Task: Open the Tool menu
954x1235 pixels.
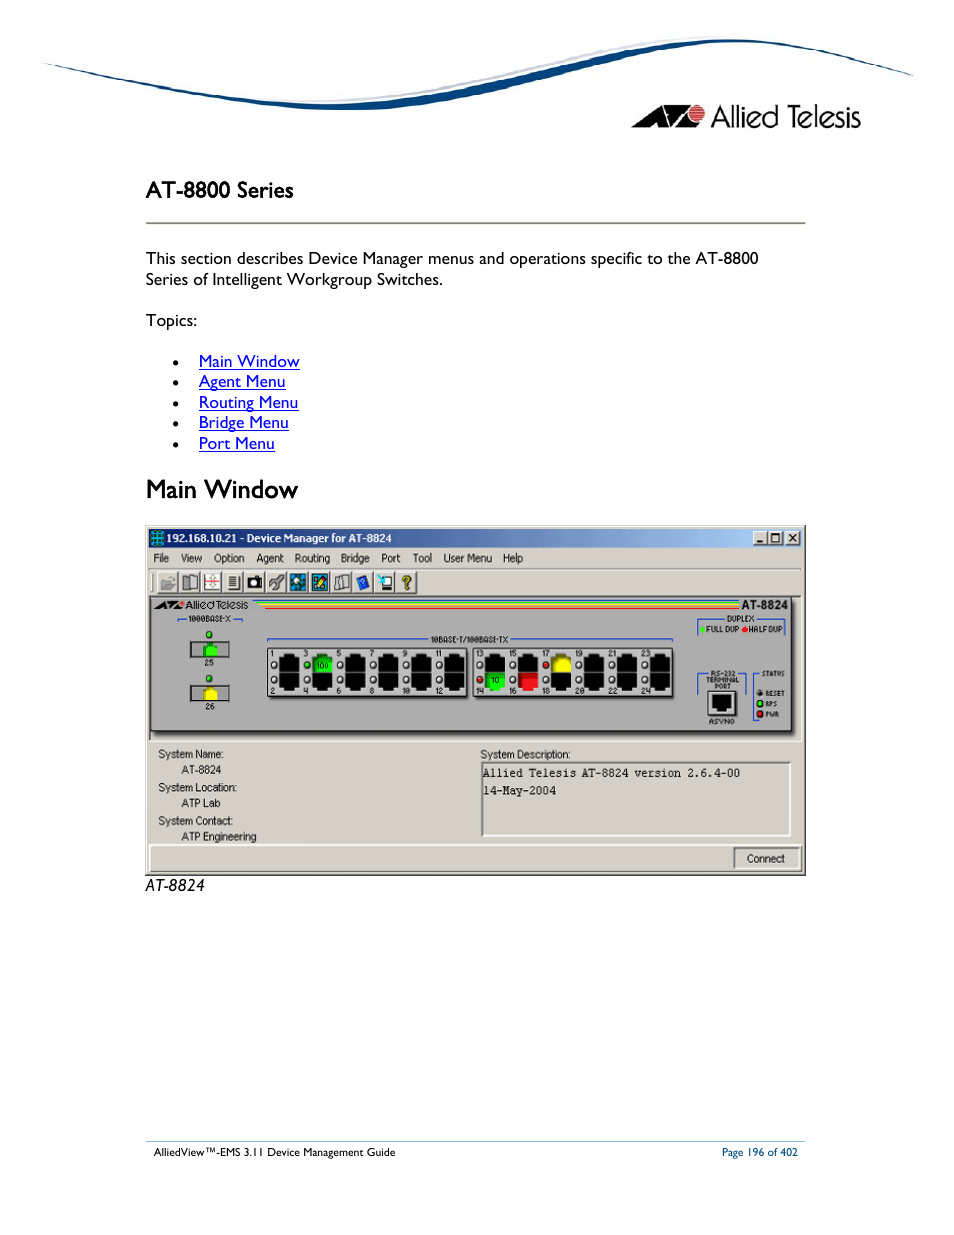Action: tap(422, 558)
